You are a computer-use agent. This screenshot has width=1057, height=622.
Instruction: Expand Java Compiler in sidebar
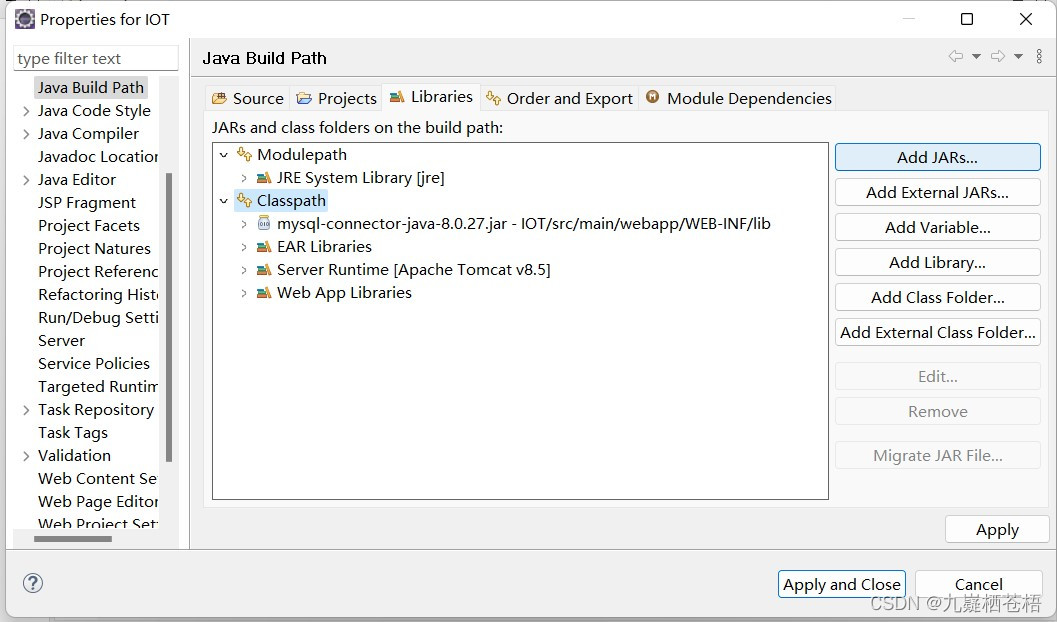pos(26,133)
